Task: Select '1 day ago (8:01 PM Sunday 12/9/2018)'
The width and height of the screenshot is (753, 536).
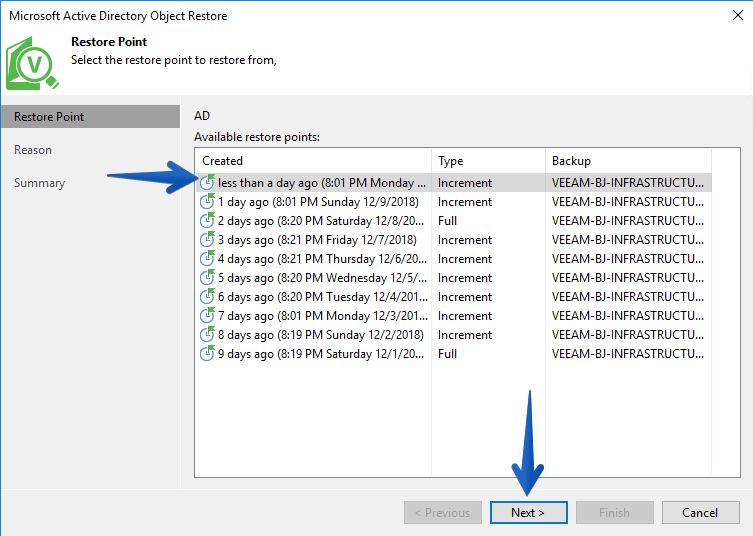Action: click(x=318, y=202)
